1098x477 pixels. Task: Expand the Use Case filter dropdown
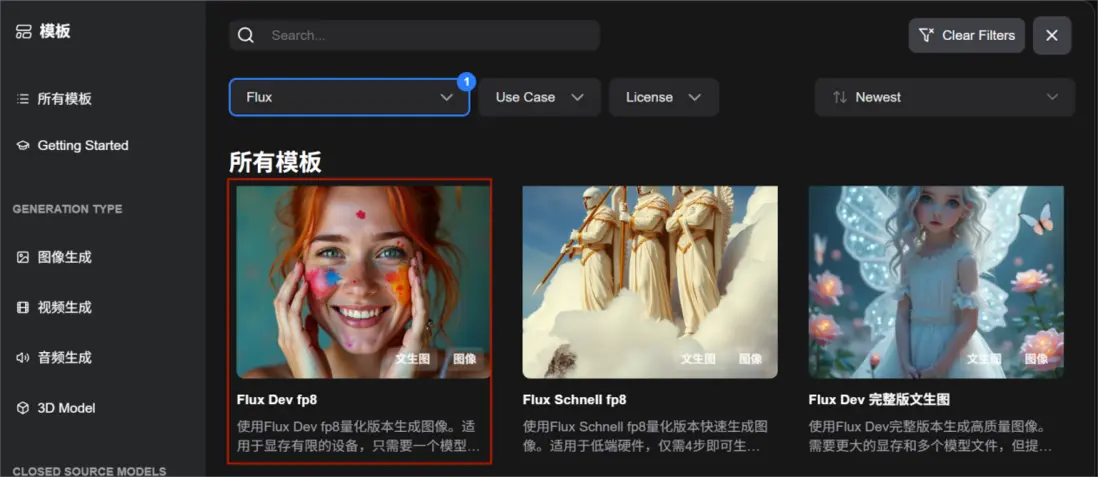point(539,97)
